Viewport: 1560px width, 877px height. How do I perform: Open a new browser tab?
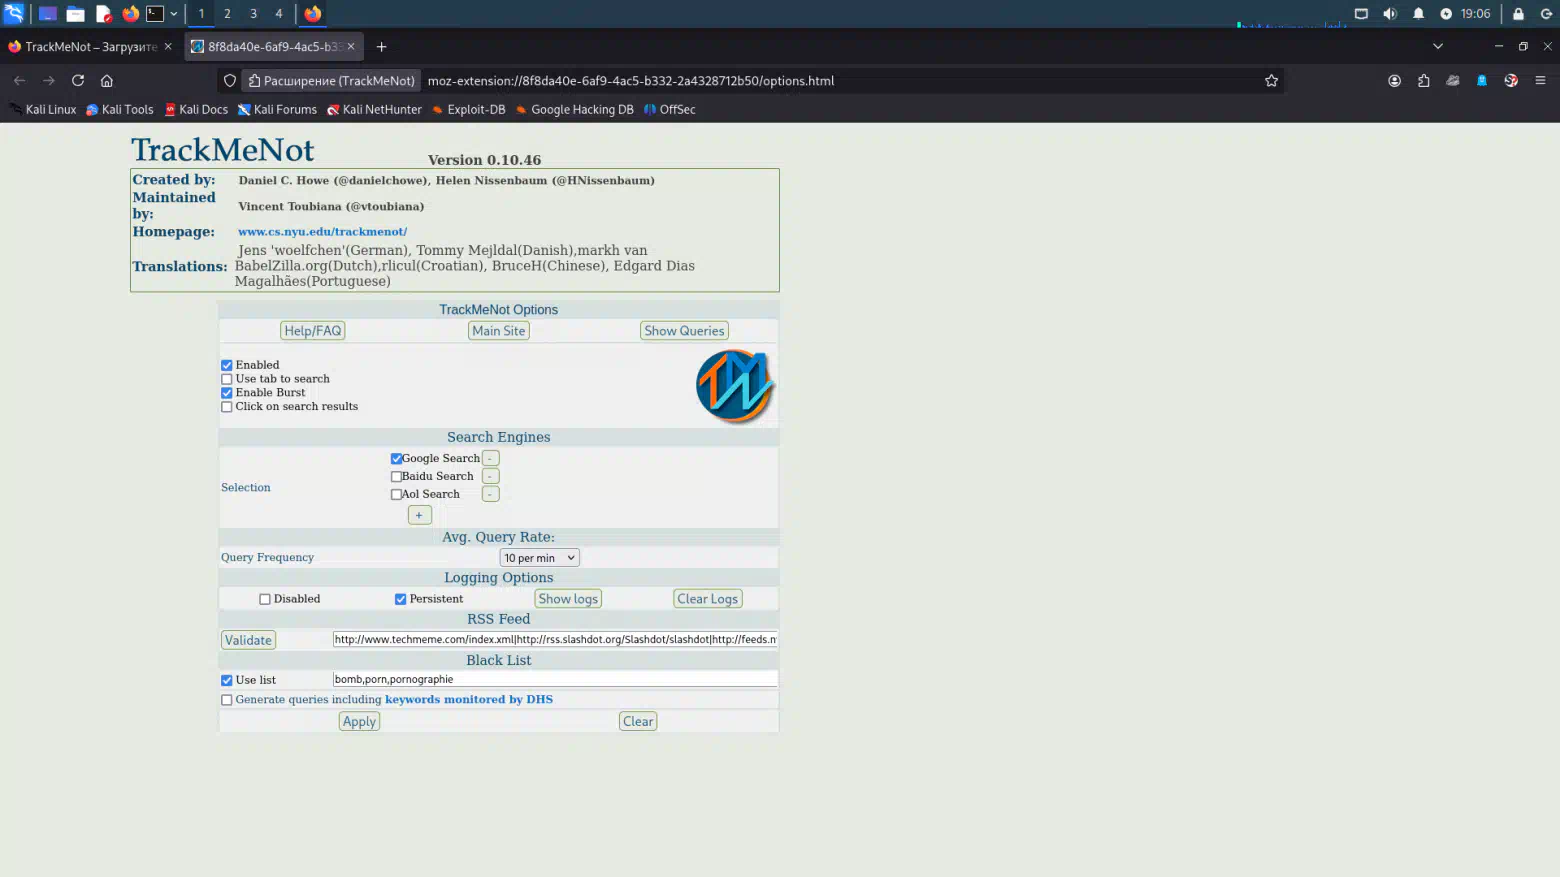381,47
